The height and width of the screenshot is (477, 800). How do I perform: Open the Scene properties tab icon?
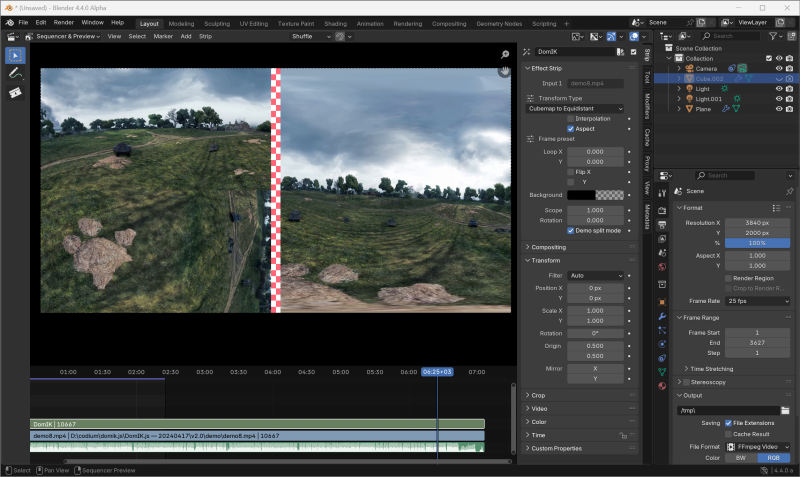tap(662, 253)
